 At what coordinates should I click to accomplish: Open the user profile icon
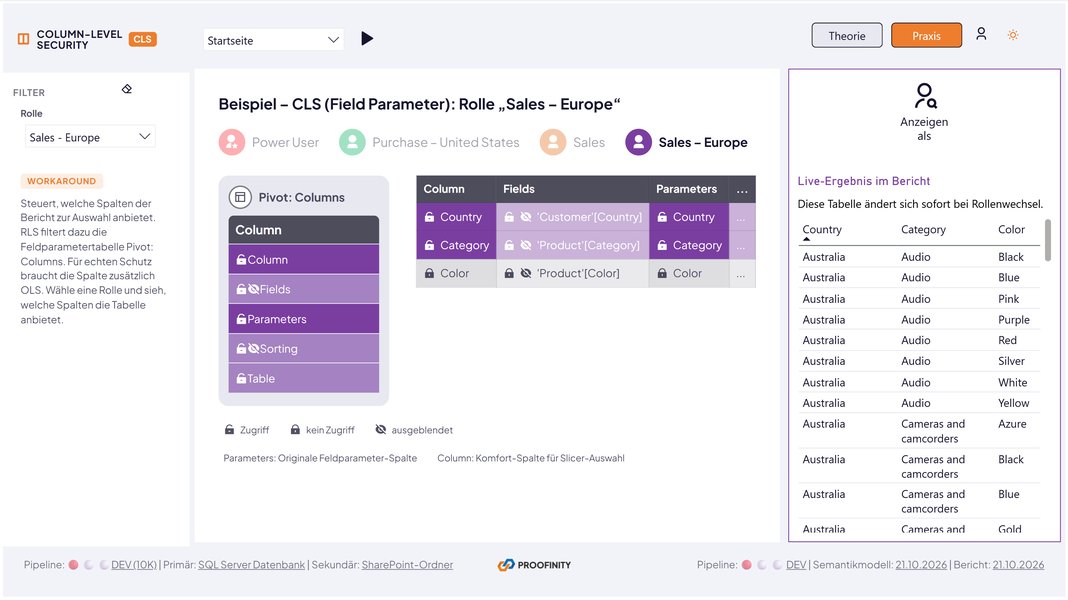click(981, 34)
